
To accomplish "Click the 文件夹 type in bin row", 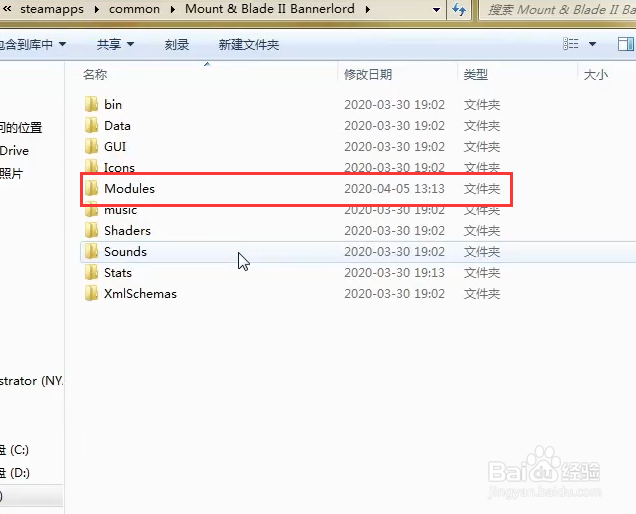I will tap(482, 105).
